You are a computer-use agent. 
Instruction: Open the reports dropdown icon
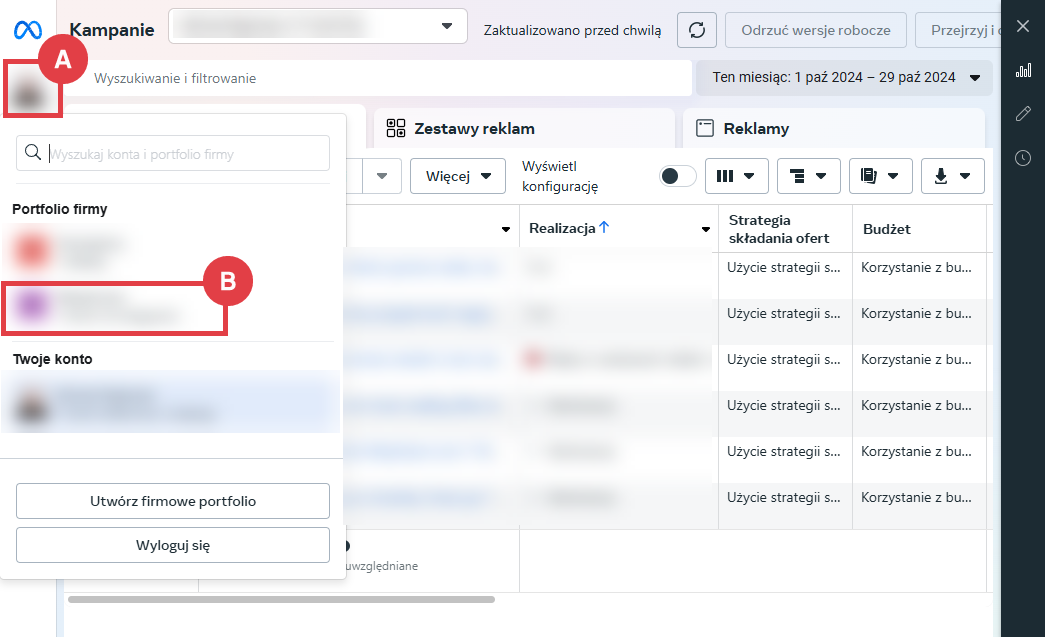880,176
